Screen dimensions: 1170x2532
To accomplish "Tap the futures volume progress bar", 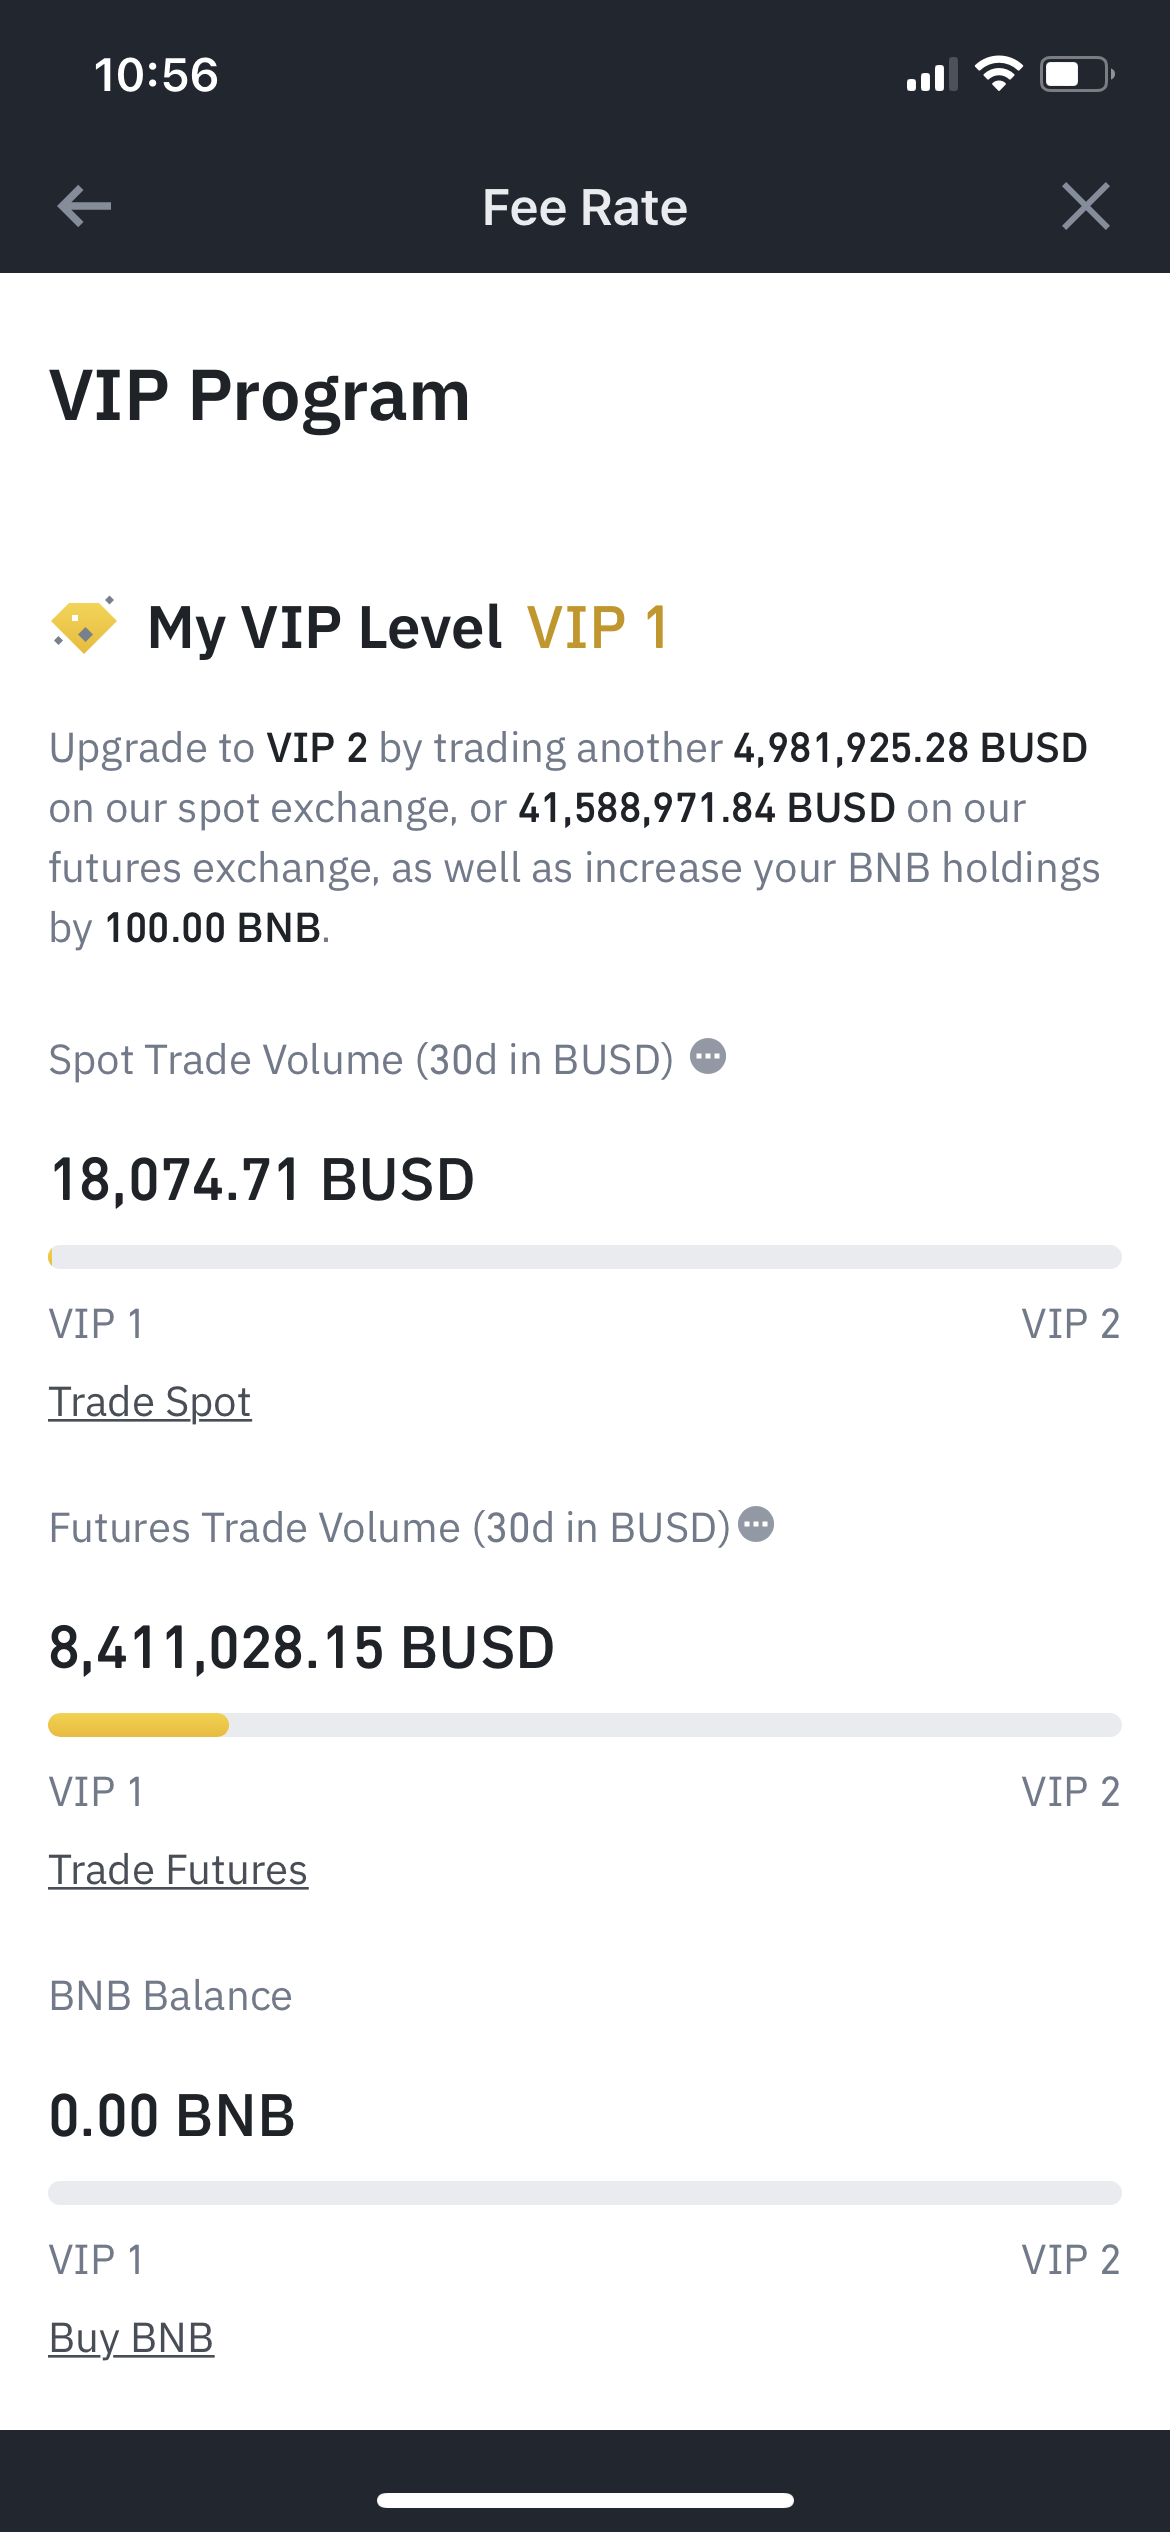I will click(585, 1725).
